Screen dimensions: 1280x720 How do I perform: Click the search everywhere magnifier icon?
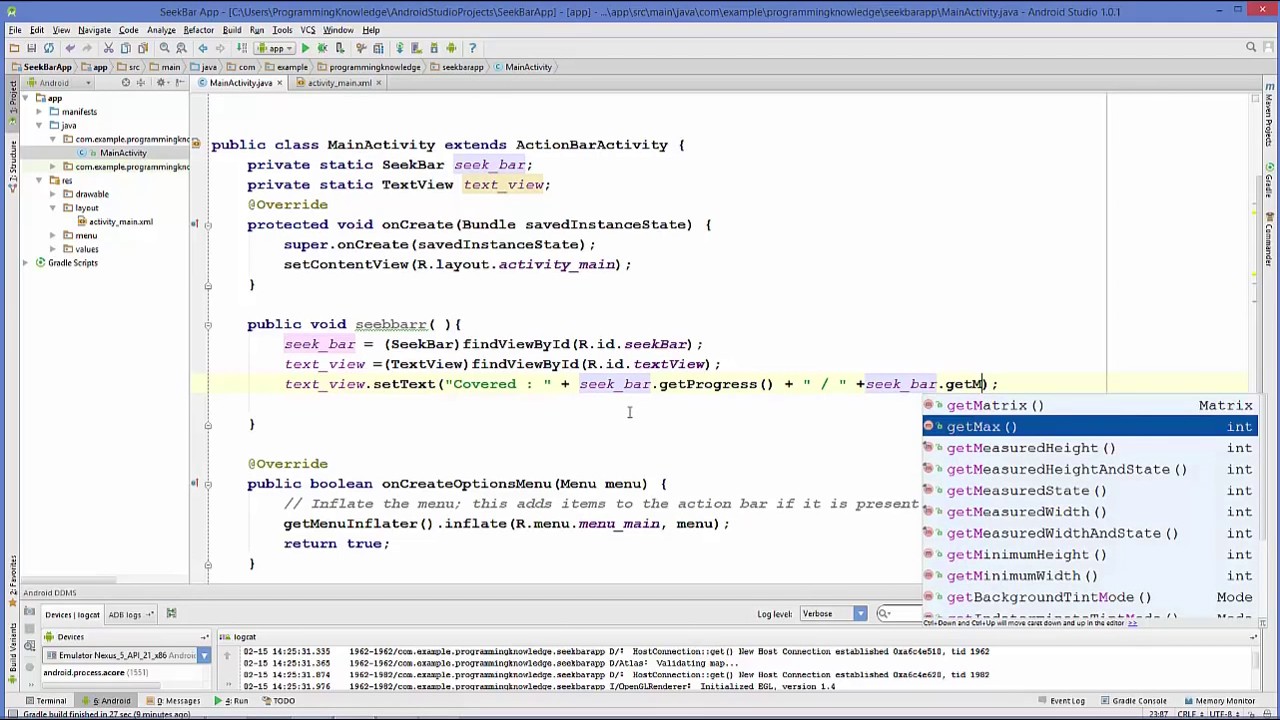point(1250,48)
